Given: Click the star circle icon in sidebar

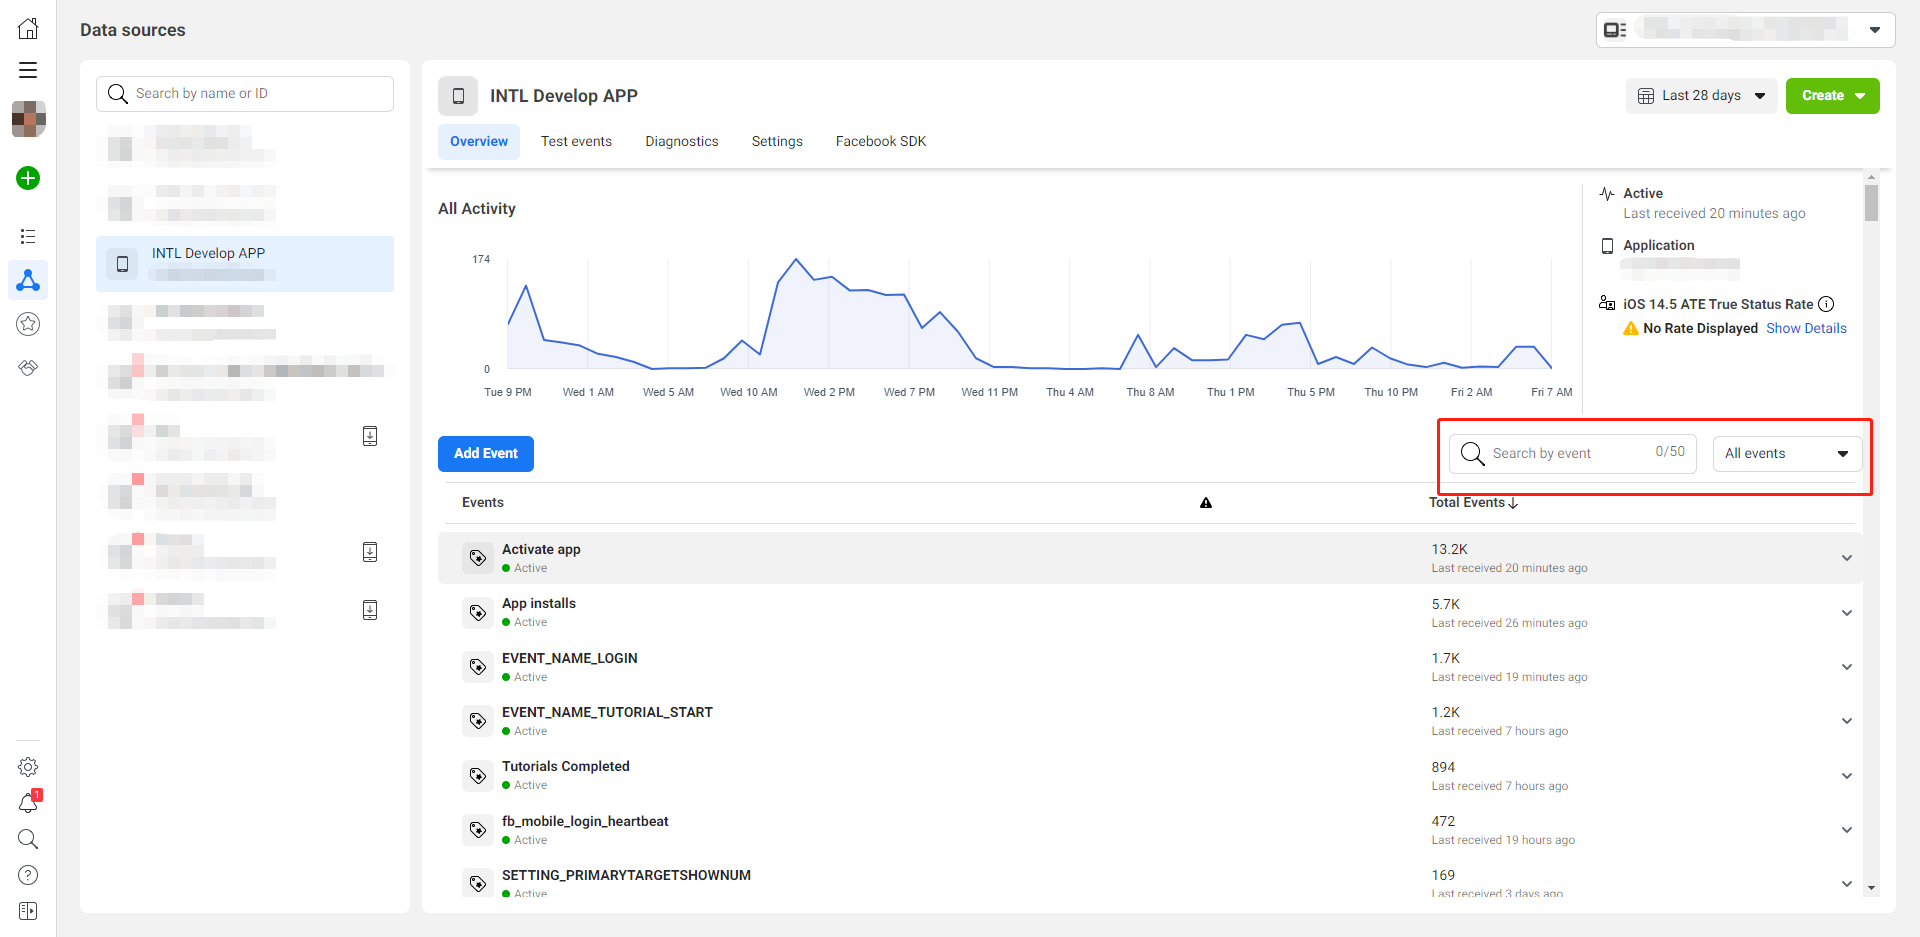Looking at the screenshot, I should pyautogui.click(x=28, y=324).
